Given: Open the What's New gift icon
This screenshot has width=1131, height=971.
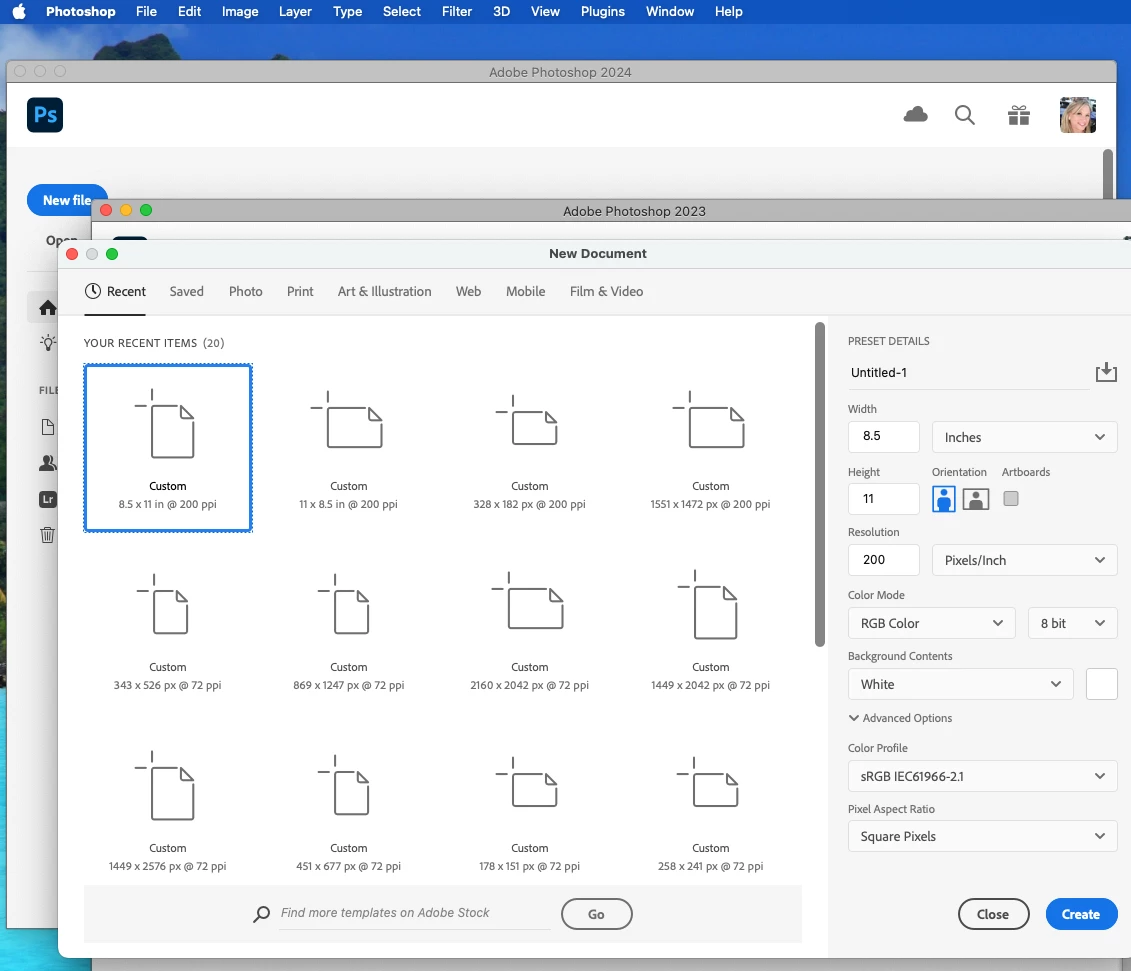Looking at the screenshot, I should (x=1018, y=115).
